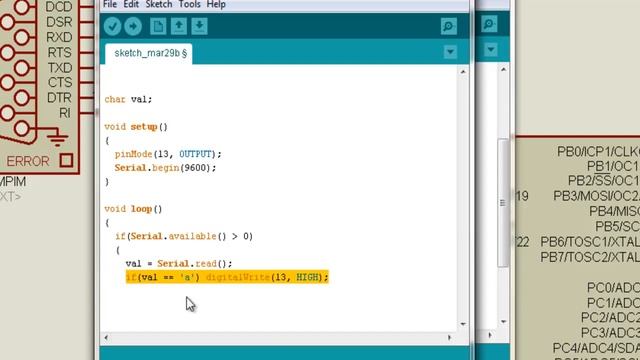Screen dimensions: 640x360
Task: Expand the tab dropdown in background Arduino window
Action: pyautogui.click(x=491, y=50)
